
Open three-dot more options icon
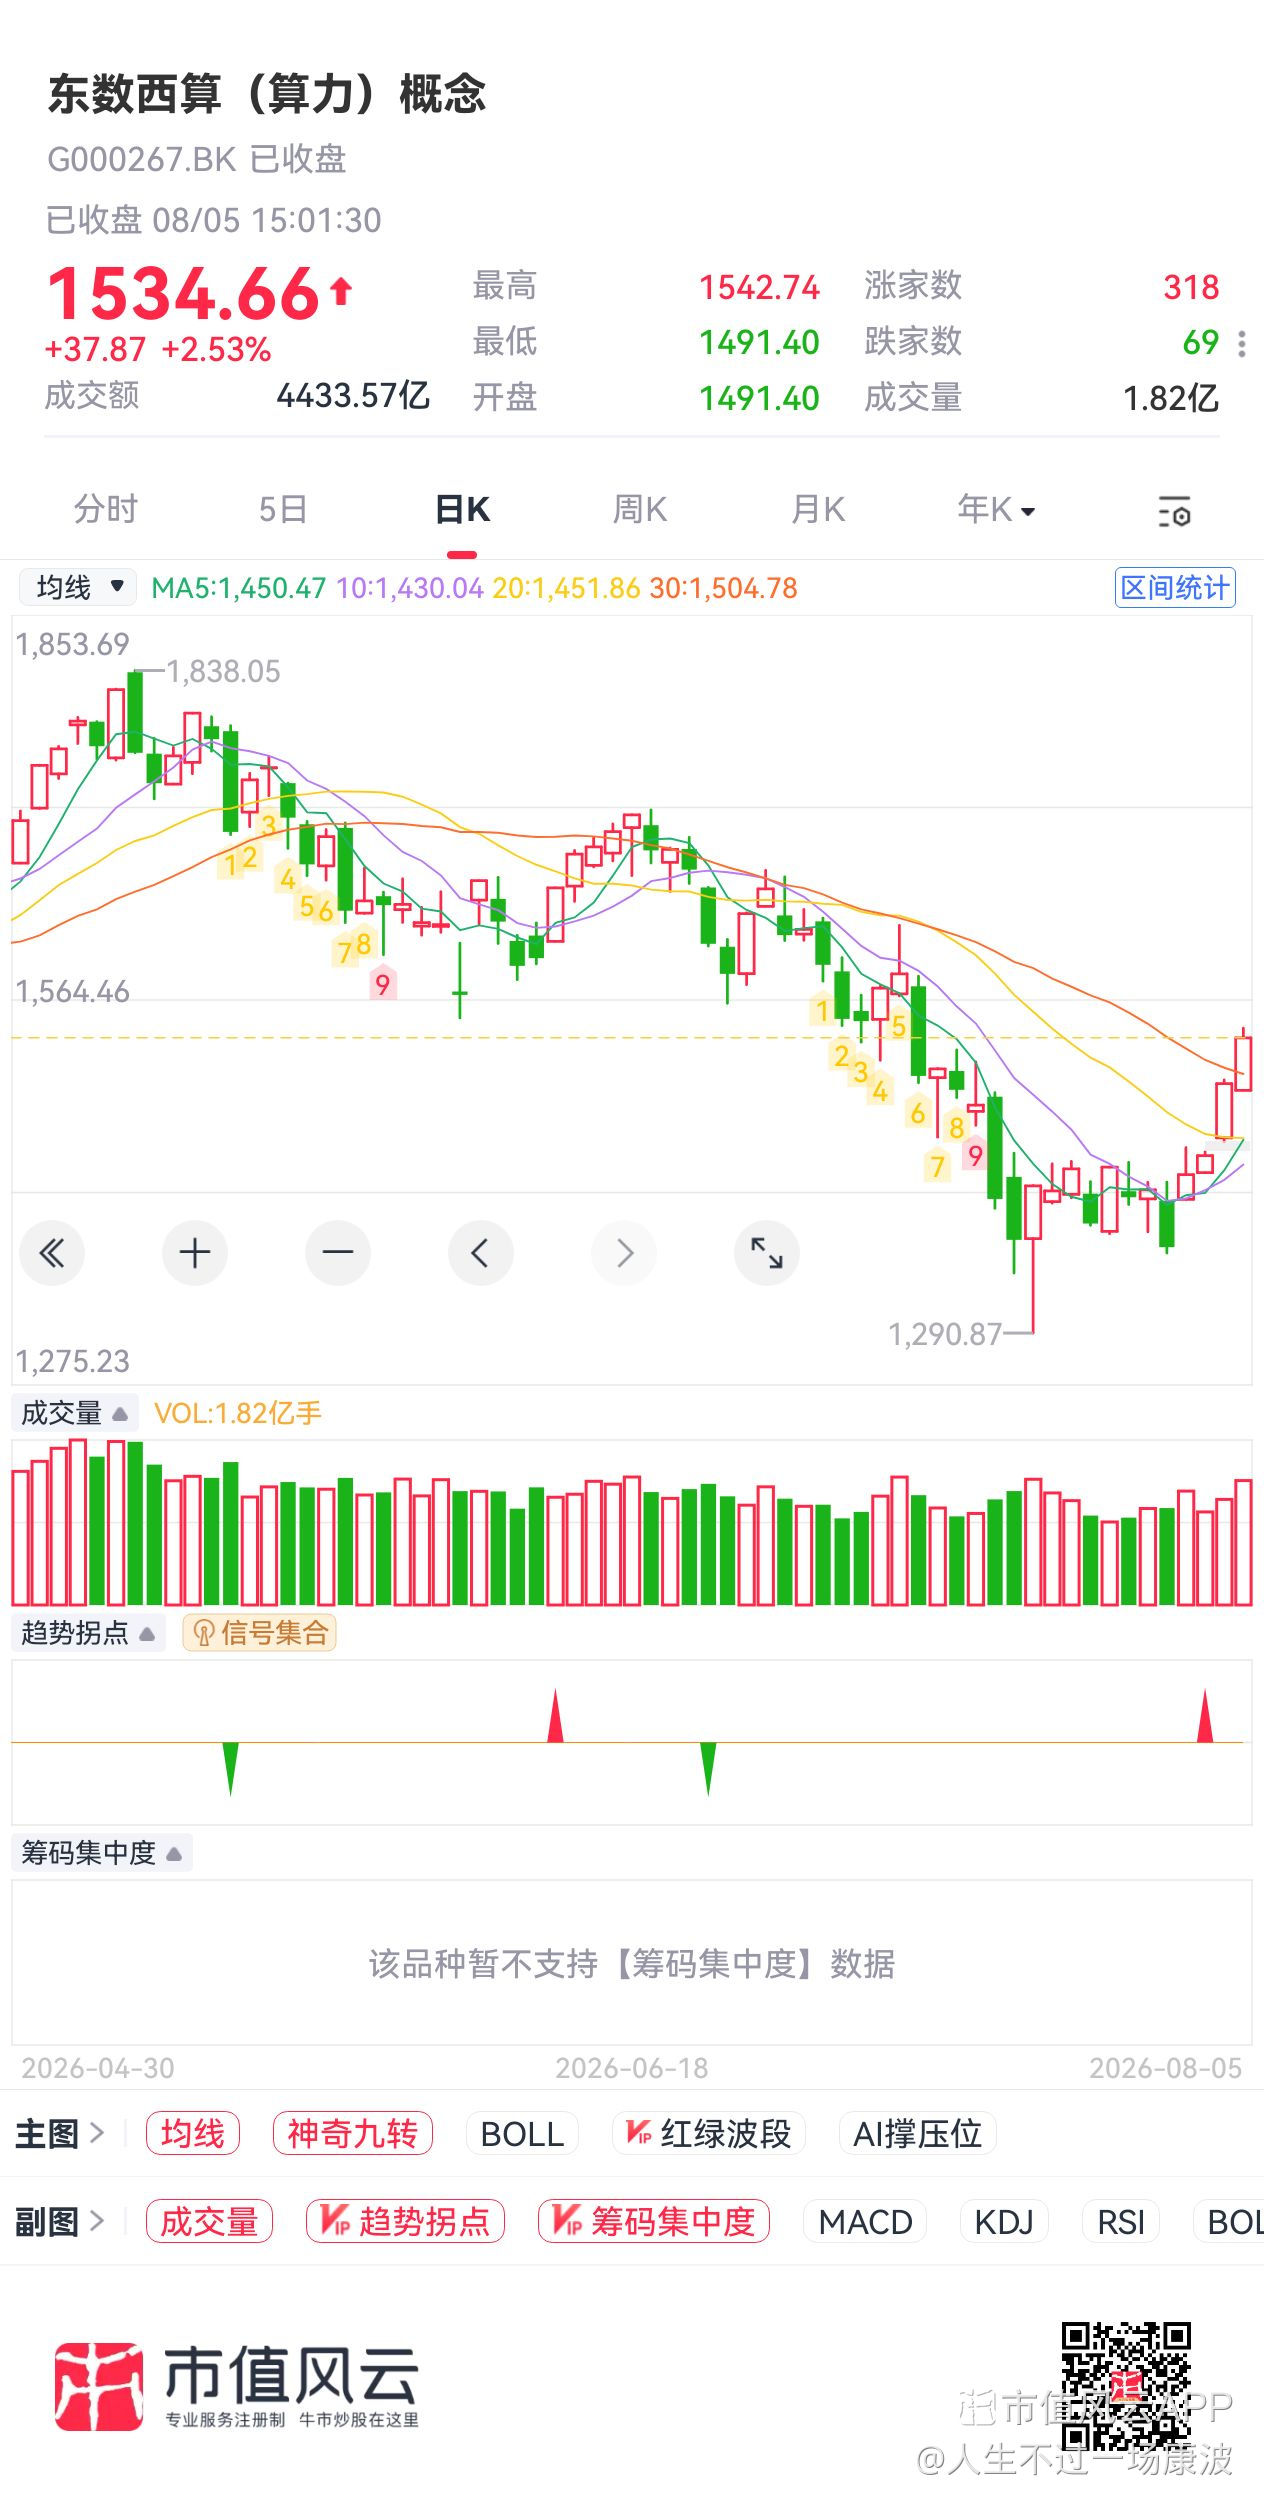[x=1242, y=343]
